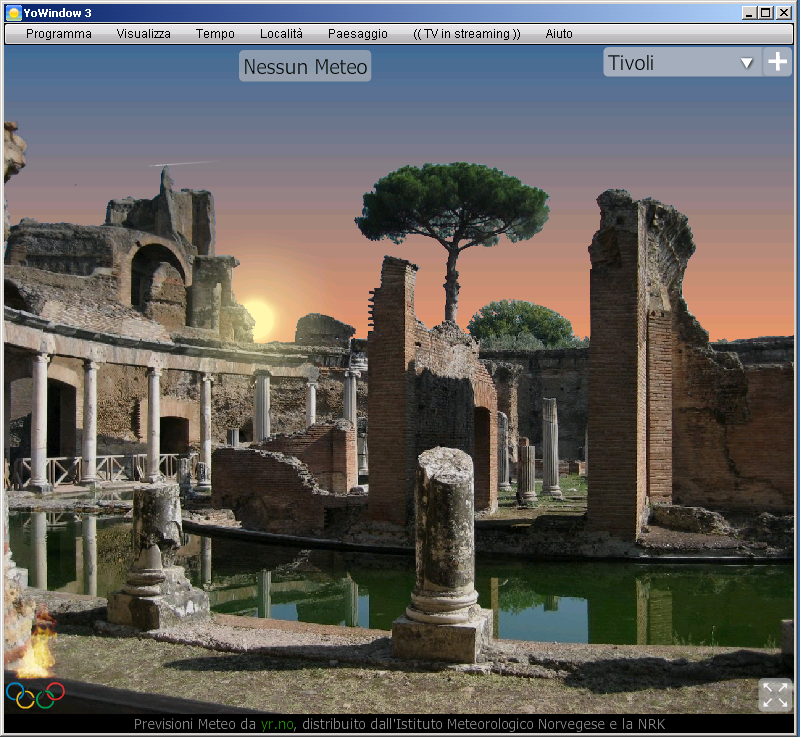Click the TV in streaming menu item
This screenshot has width=800, height=737.
(x=466, y=34)
